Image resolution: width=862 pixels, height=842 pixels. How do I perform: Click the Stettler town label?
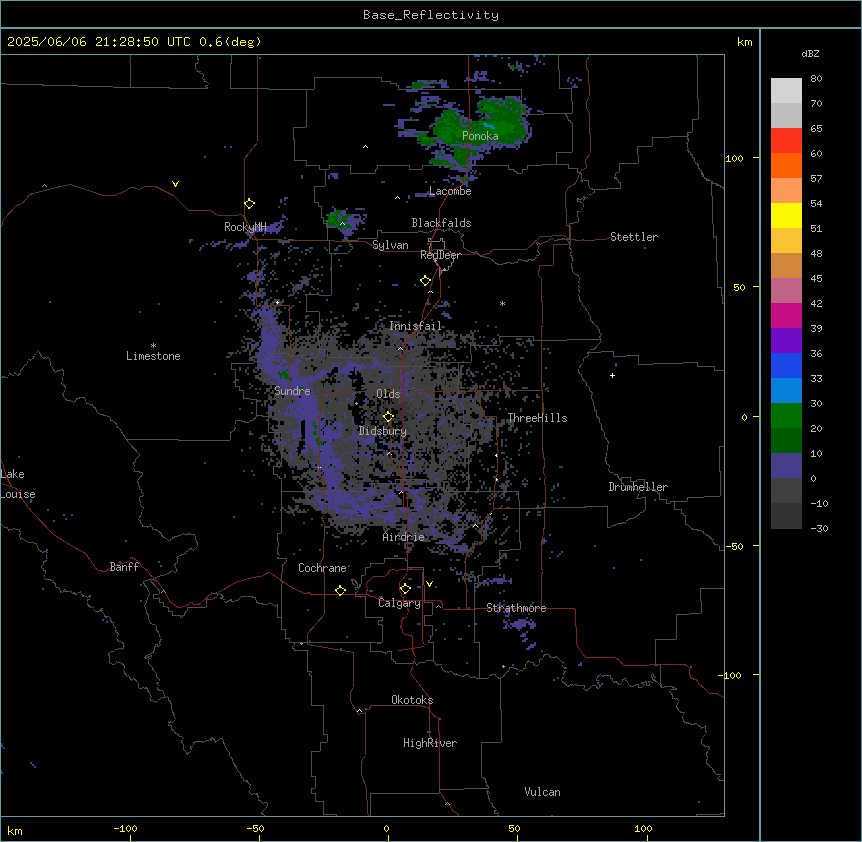(634, 237)
